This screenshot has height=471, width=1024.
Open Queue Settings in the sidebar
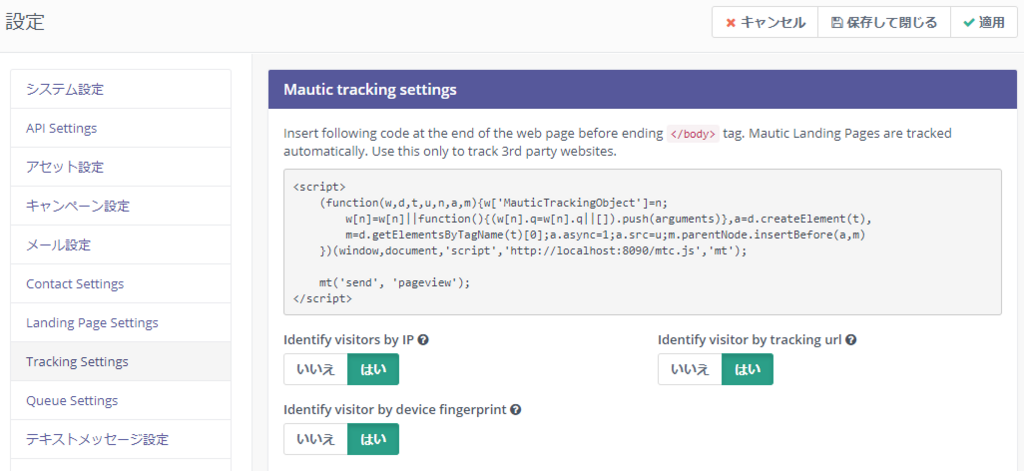click(x=121, y=400)
